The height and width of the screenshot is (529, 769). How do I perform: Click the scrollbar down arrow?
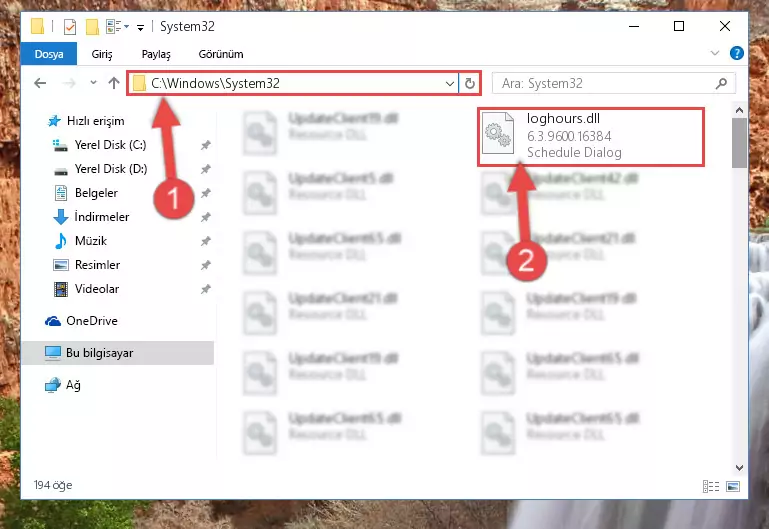click(739, 468)
